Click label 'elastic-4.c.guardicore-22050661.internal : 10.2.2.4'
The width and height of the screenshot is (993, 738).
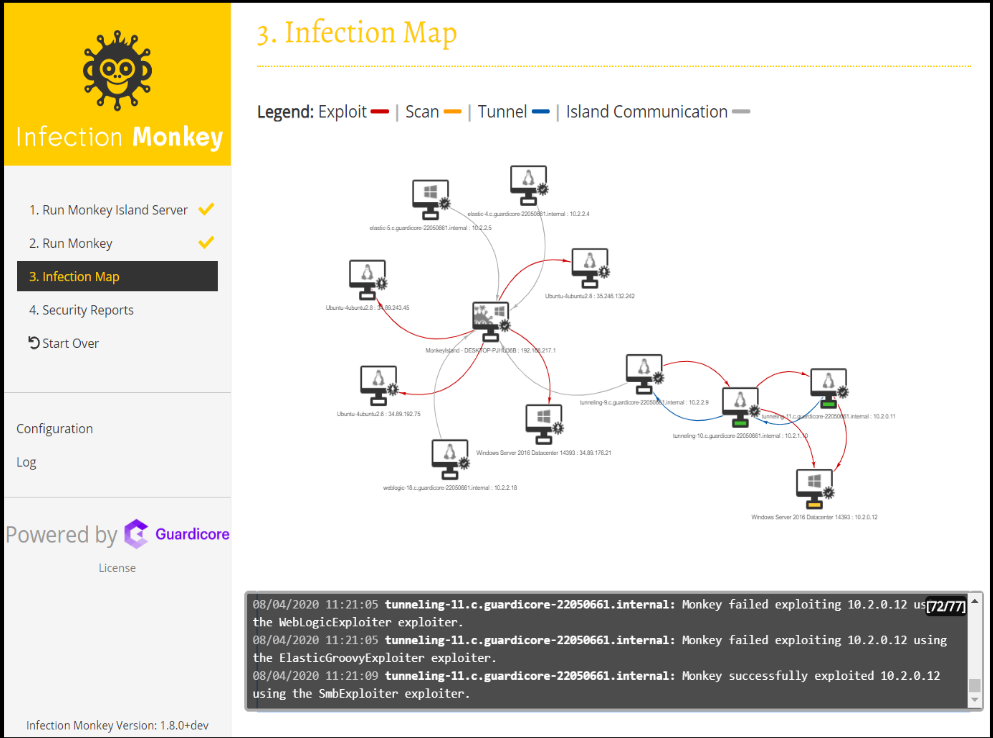(528, 214)
